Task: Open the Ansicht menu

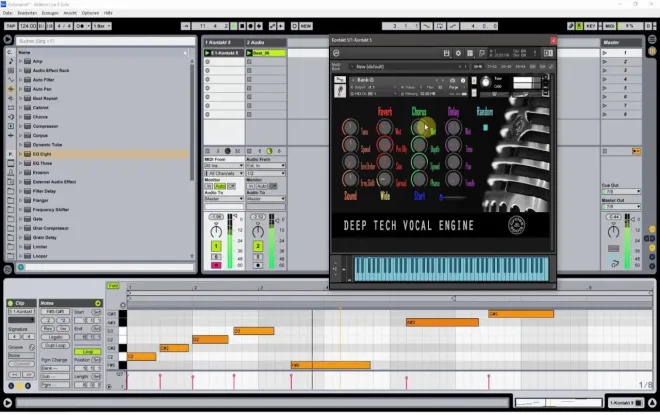Action: [x=70, y=13]
